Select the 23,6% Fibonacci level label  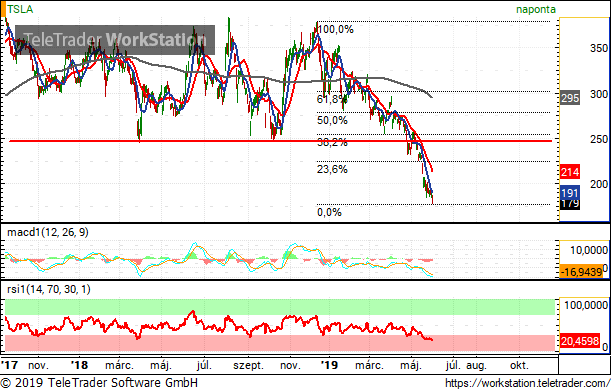pyautogui.click(x=332, y=169)
